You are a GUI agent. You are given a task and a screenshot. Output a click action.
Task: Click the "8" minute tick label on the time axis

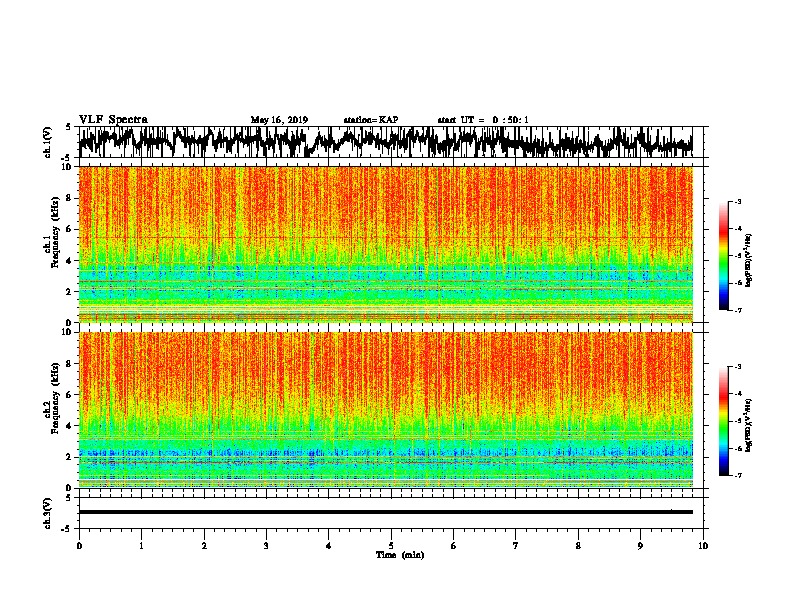[578, 546]
